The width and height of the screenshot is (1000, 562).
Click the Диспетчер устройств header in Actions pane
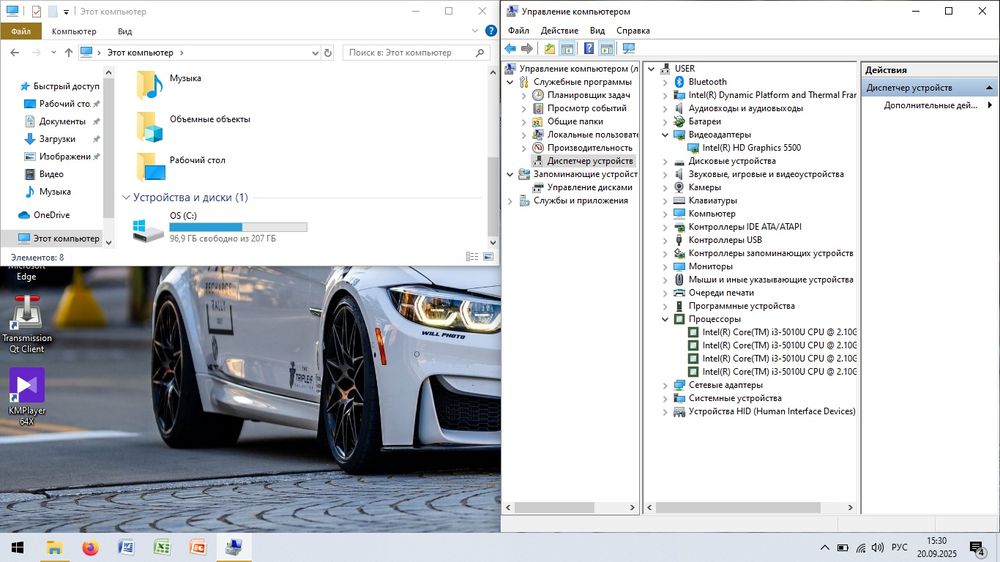point(929,87)
